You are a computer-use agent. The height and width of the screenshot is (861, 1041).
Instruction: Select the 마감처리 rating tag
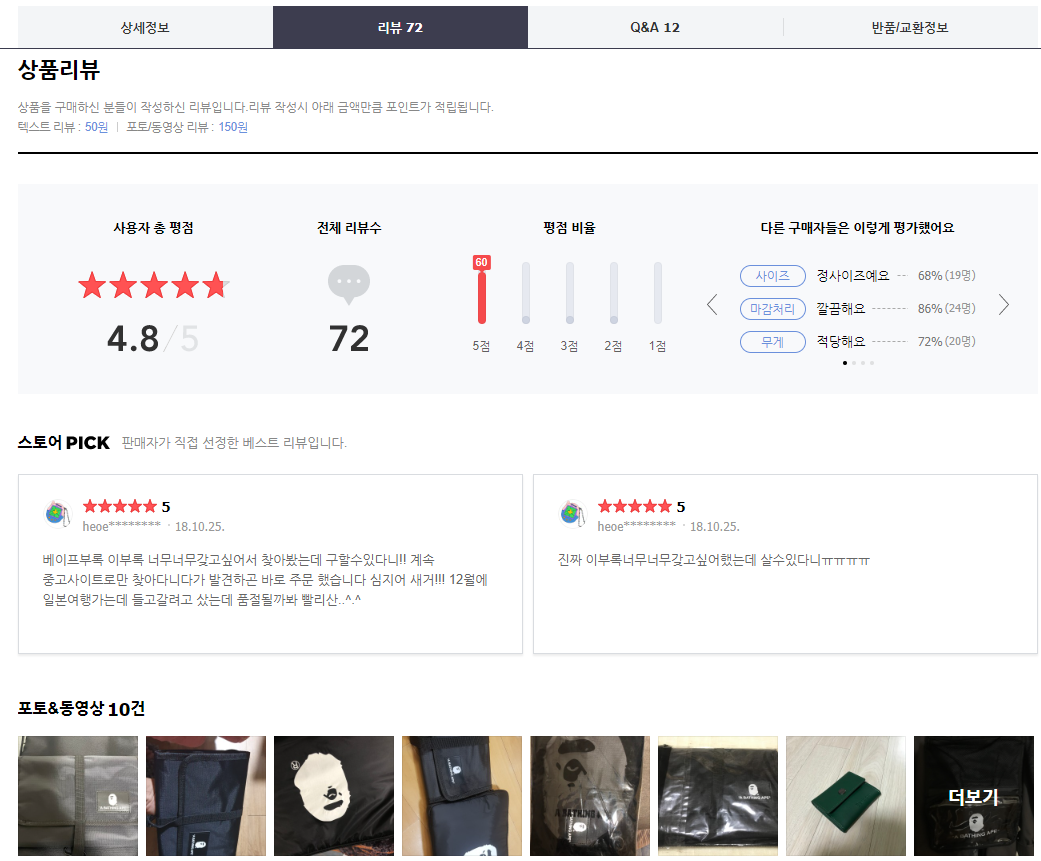click(772, 308)
